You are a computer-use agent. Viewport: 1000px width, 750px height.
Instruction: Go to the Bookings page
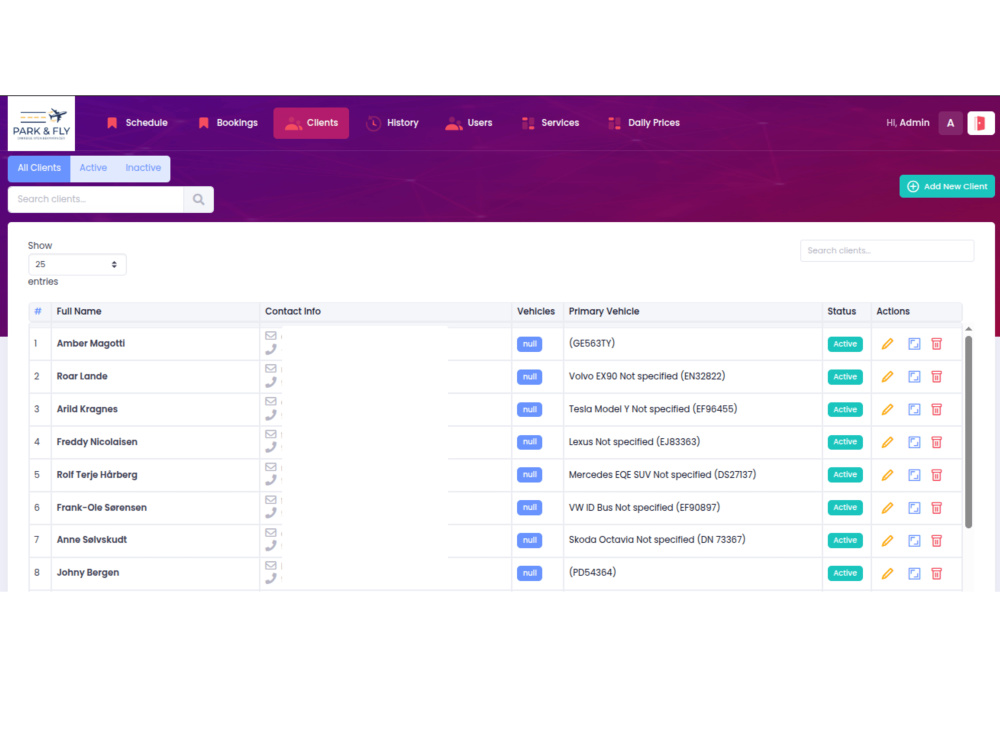[x=228, y=123]
